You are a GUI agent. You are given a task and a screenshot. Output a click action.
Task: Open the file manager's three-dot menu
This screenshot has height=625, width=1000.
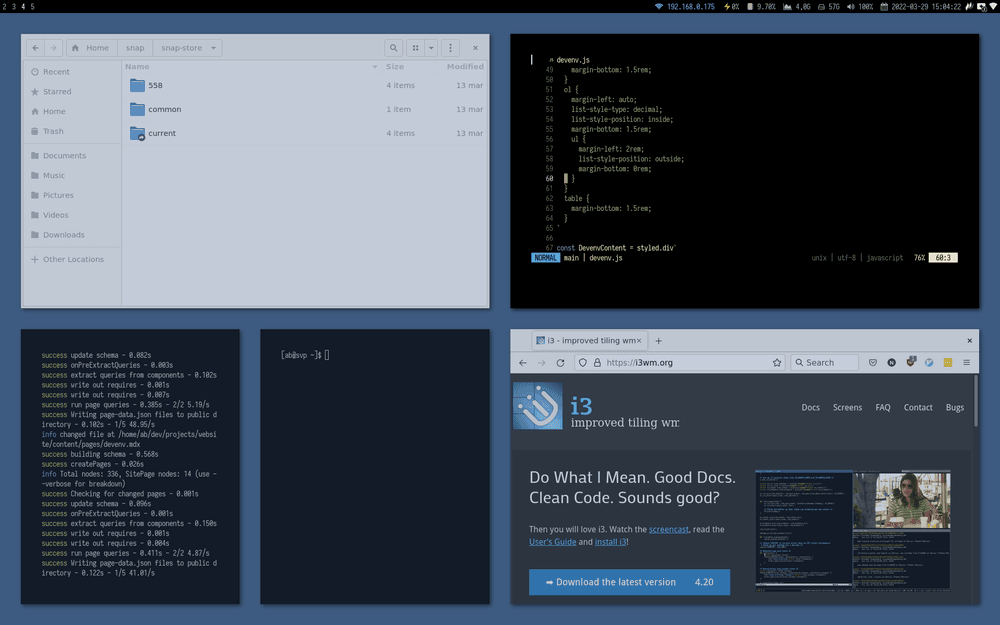[450, 48]
